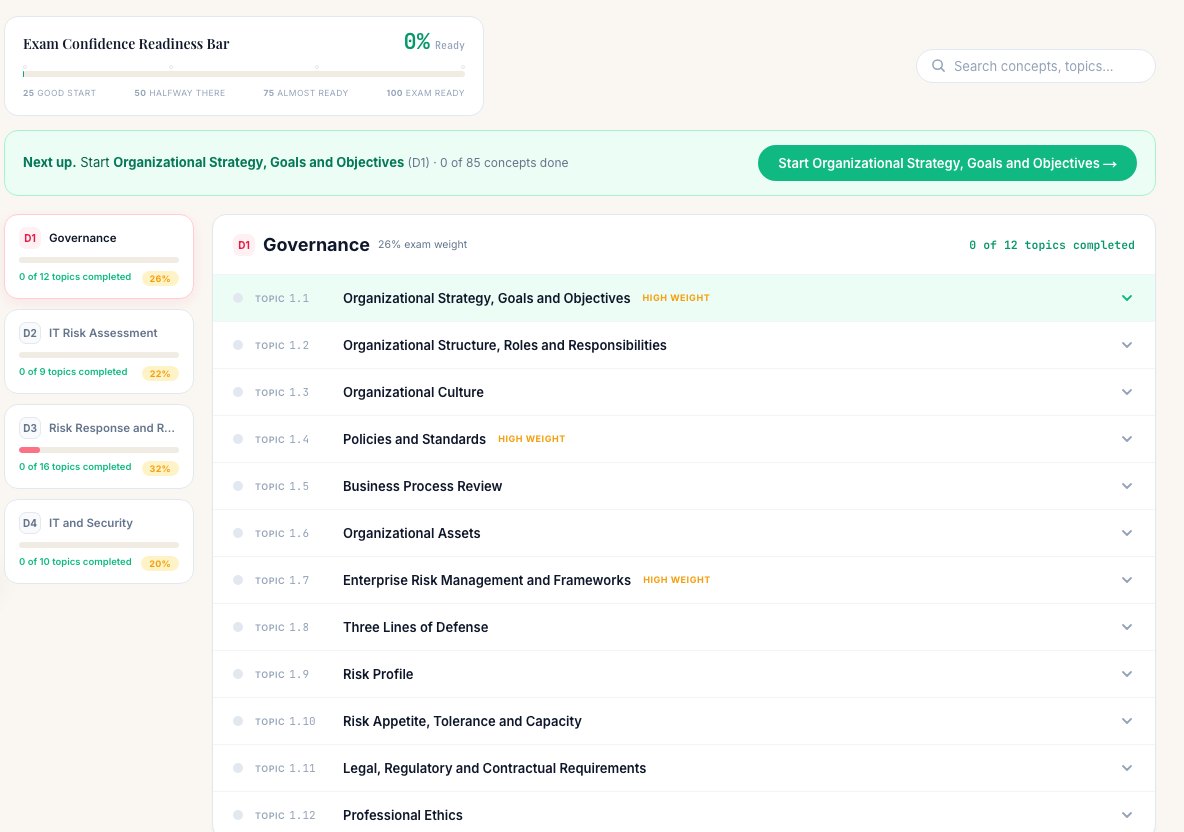The image size is (1184, 832).
Task: Toggle status dot for Topic 1.1
Action: click(238, 298)
